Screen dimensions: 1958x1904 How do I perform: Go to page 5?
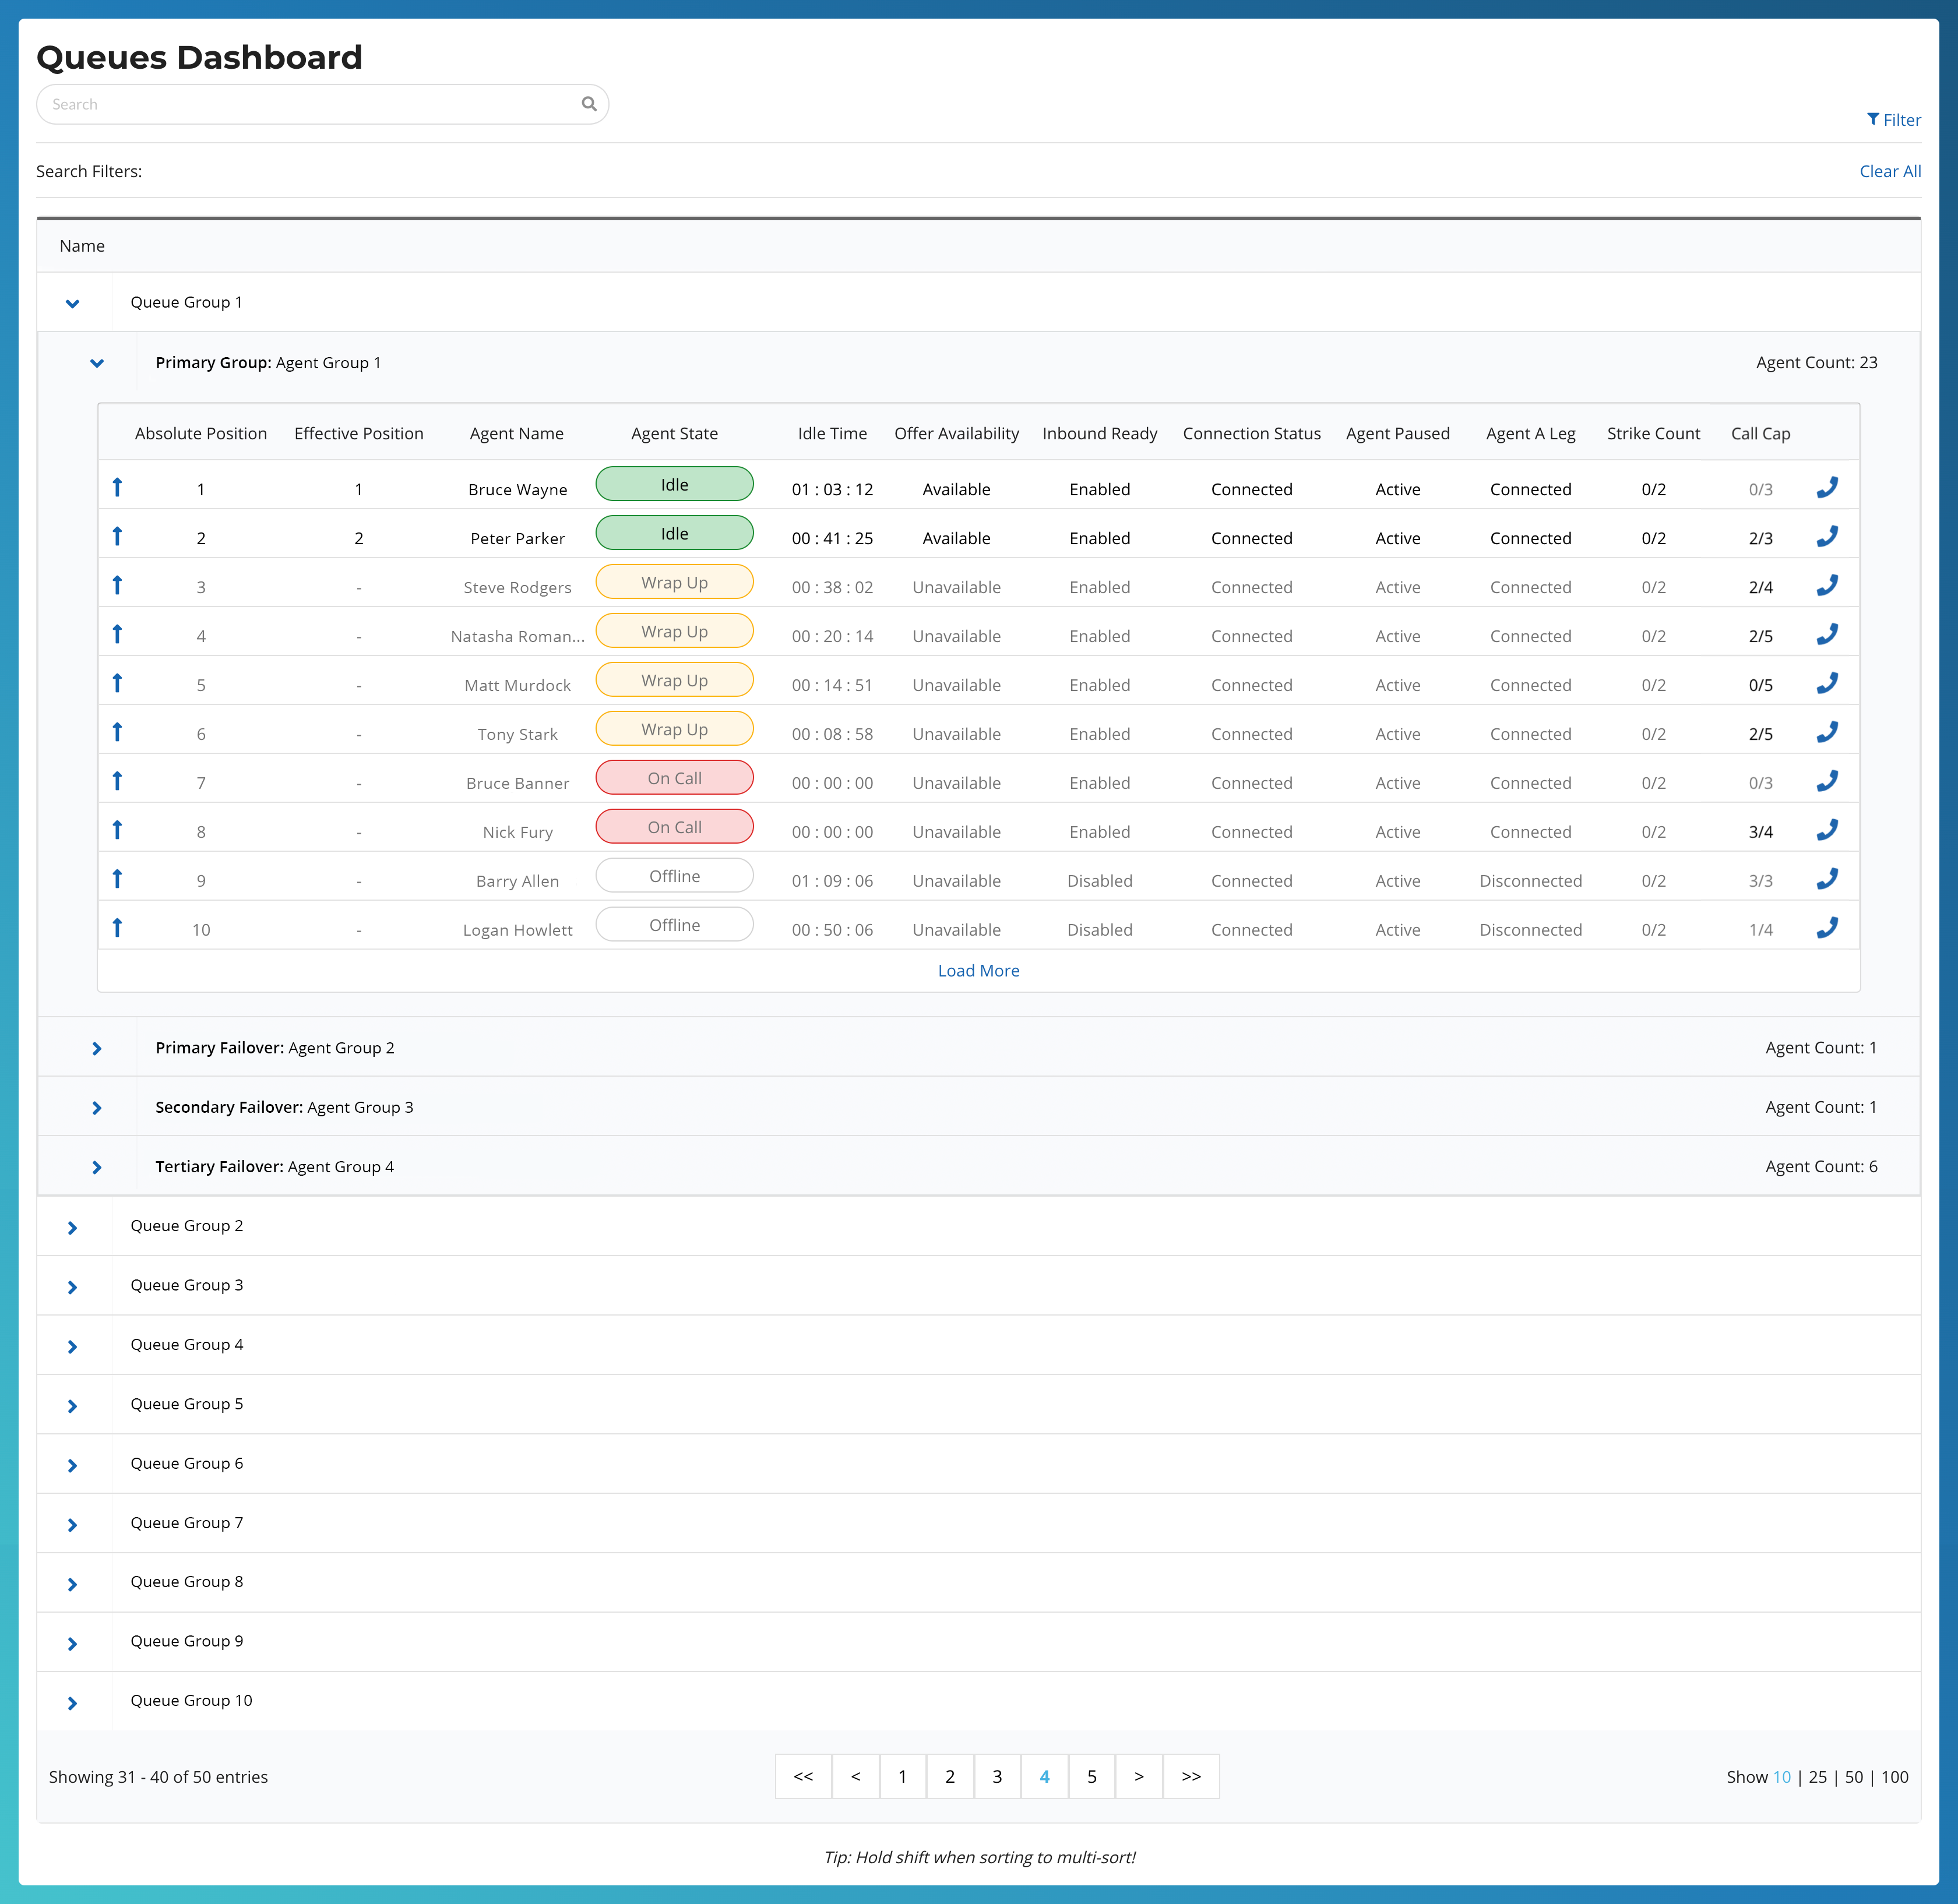tap(1091, 1776)
